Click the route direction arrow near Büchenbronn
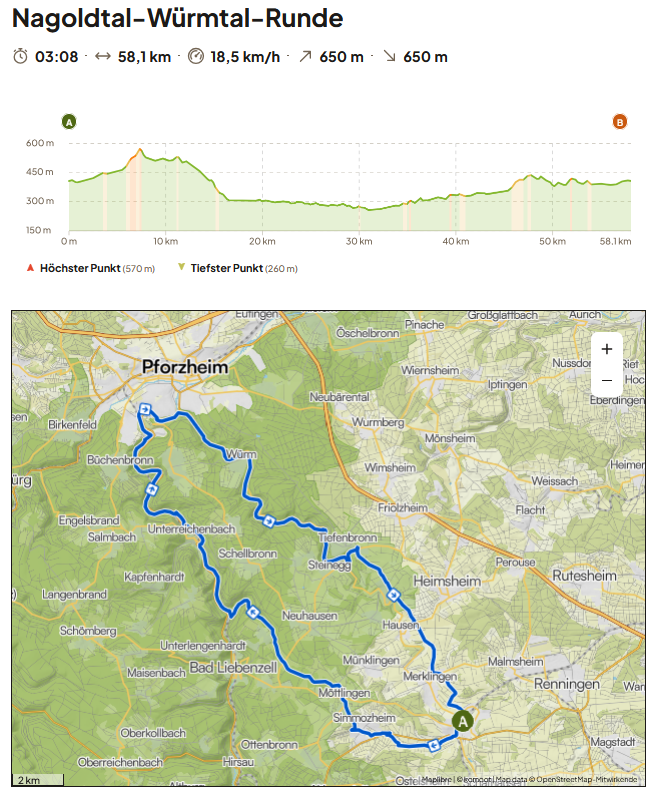 (151, 489)
